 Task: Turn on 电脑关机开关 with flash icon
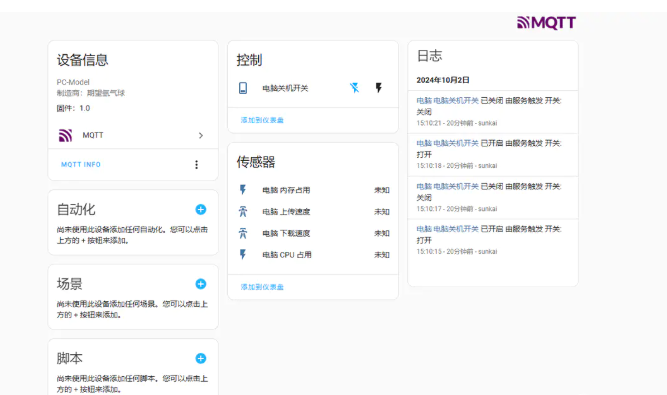click(379, 88)
